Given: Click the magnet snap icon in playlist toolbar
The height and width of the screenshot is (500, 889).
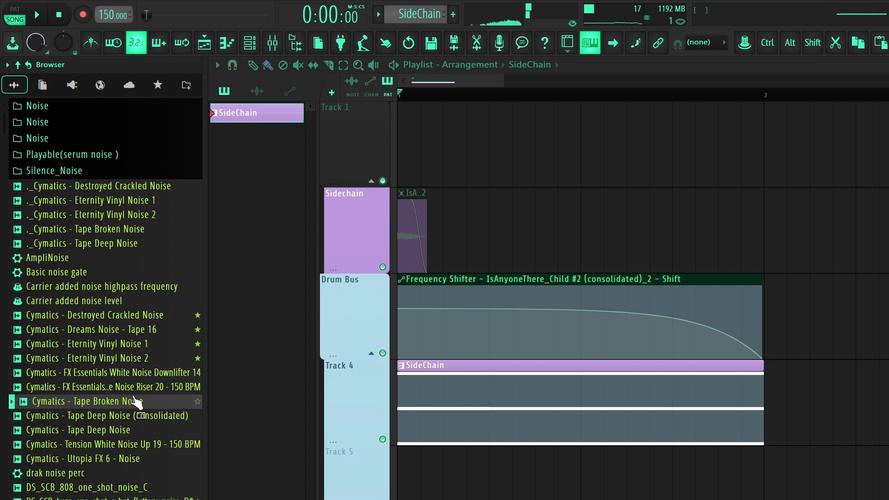Looking at the screenshot, I should pos(232,65).
